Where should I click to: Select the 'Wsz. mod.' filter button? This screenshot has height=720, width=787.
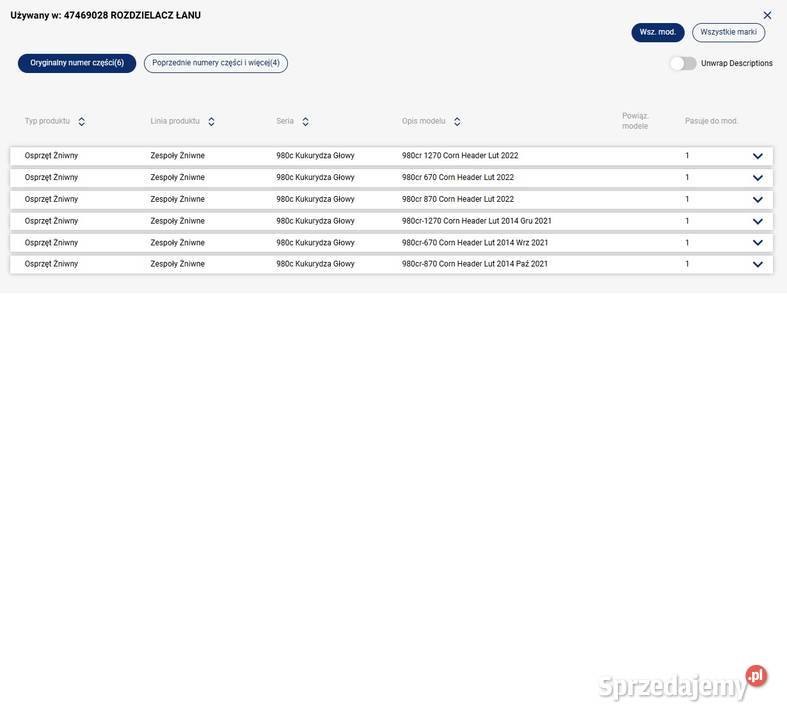coord(658,32)
